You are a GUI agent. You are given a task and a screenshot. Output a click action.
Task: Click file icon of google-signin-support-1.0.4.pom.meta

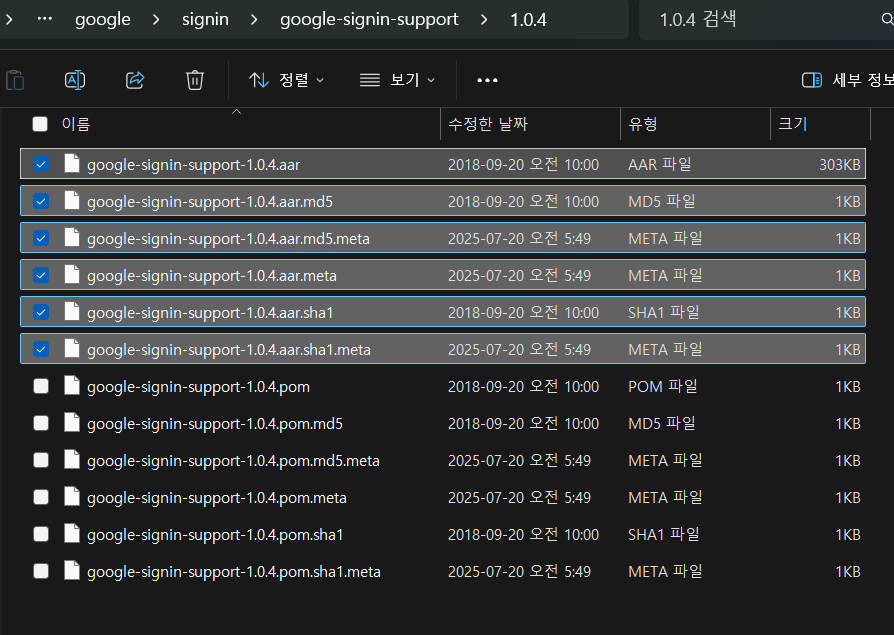tap(72, 496)
